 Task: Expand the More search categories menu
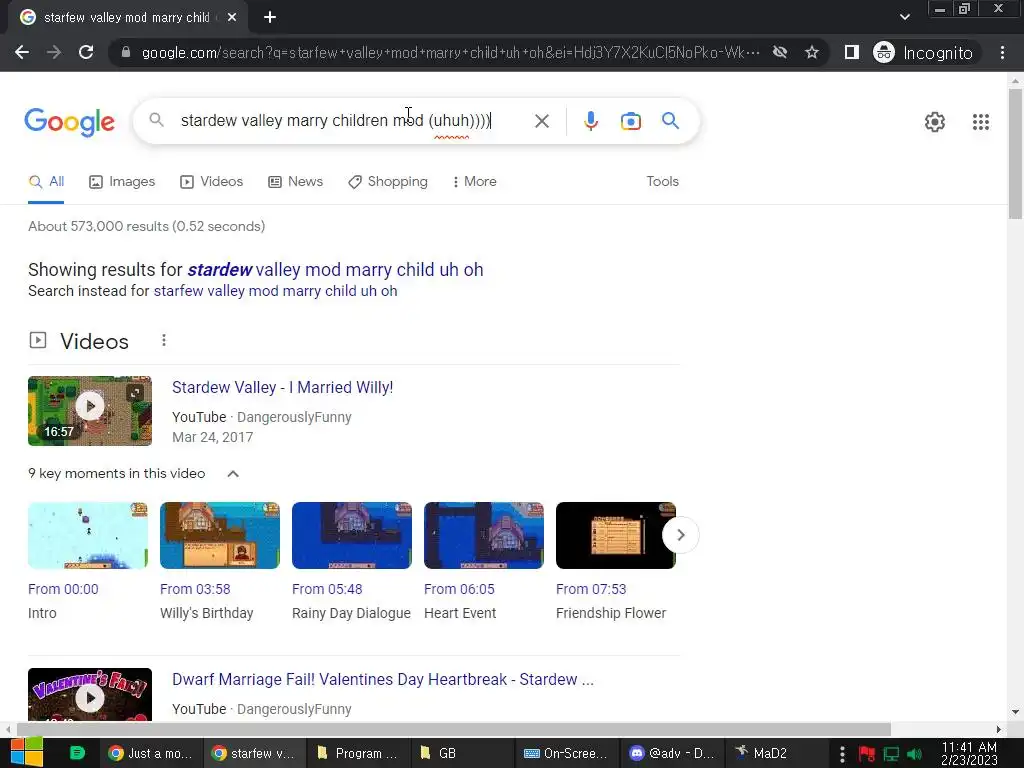point(475,182)
